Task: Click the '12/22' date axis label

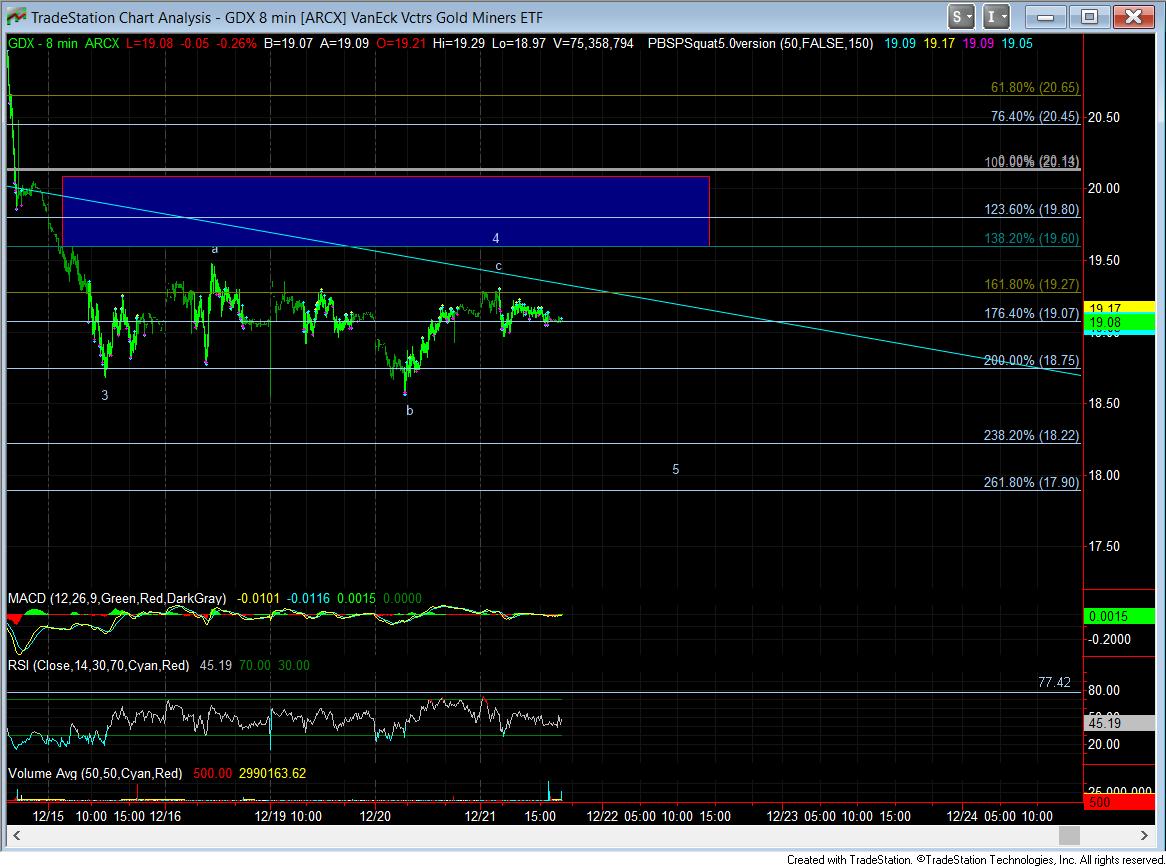Action: 602,816
